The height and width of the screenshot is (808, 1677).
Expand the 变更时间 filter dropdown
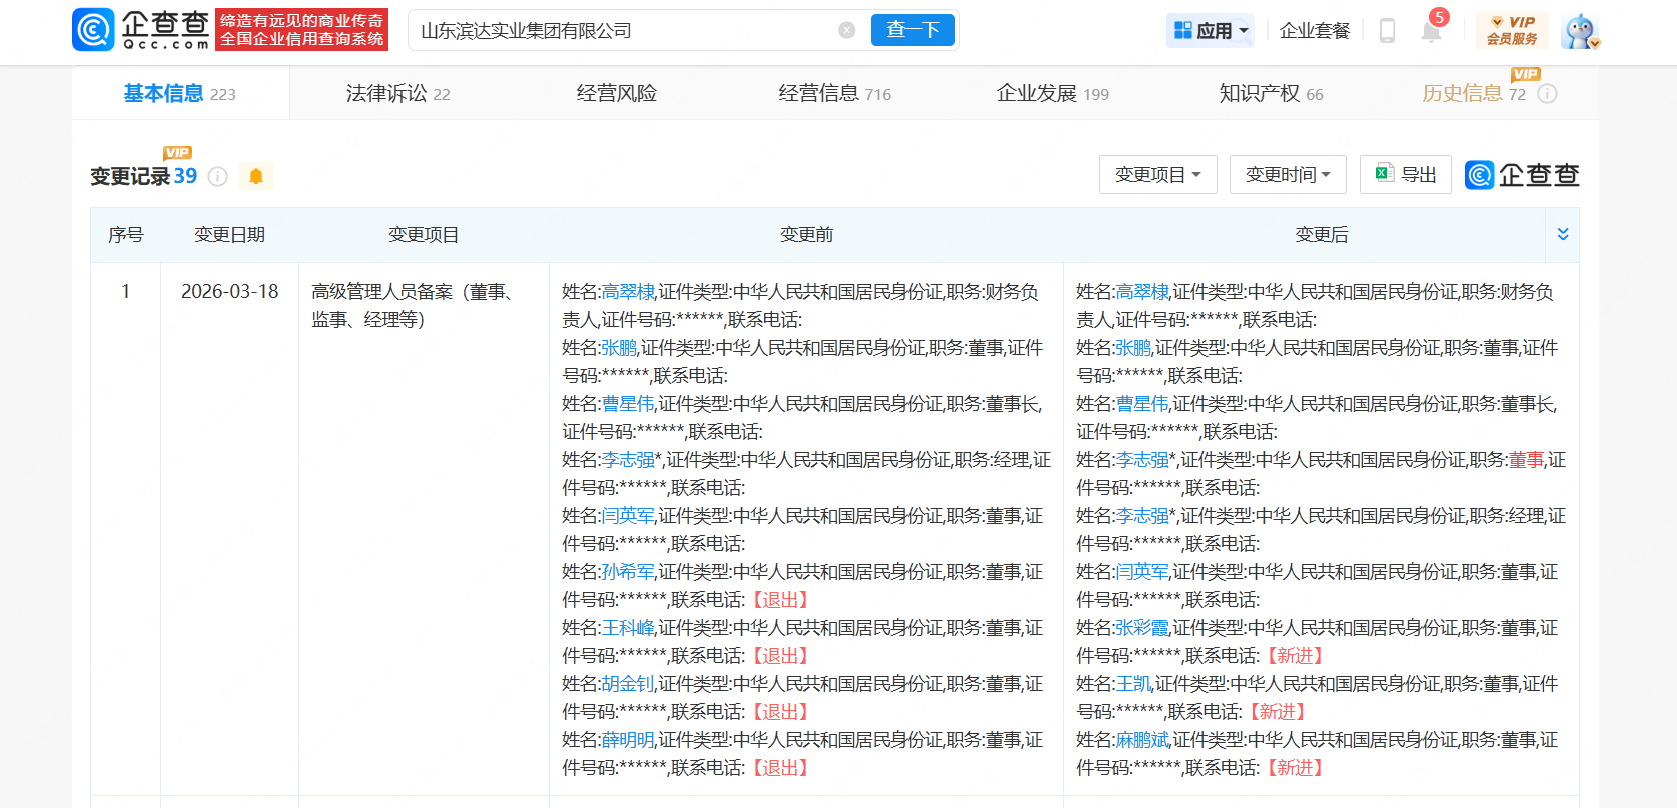click(1287, 175)
